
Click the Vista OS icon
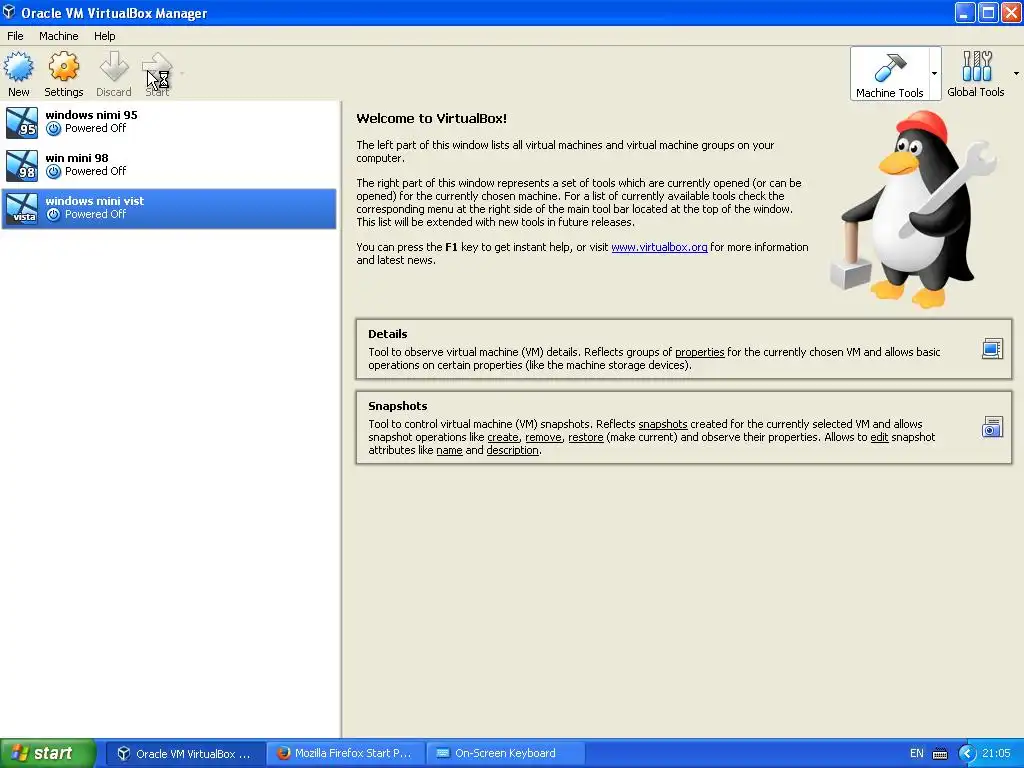point(22,209)
